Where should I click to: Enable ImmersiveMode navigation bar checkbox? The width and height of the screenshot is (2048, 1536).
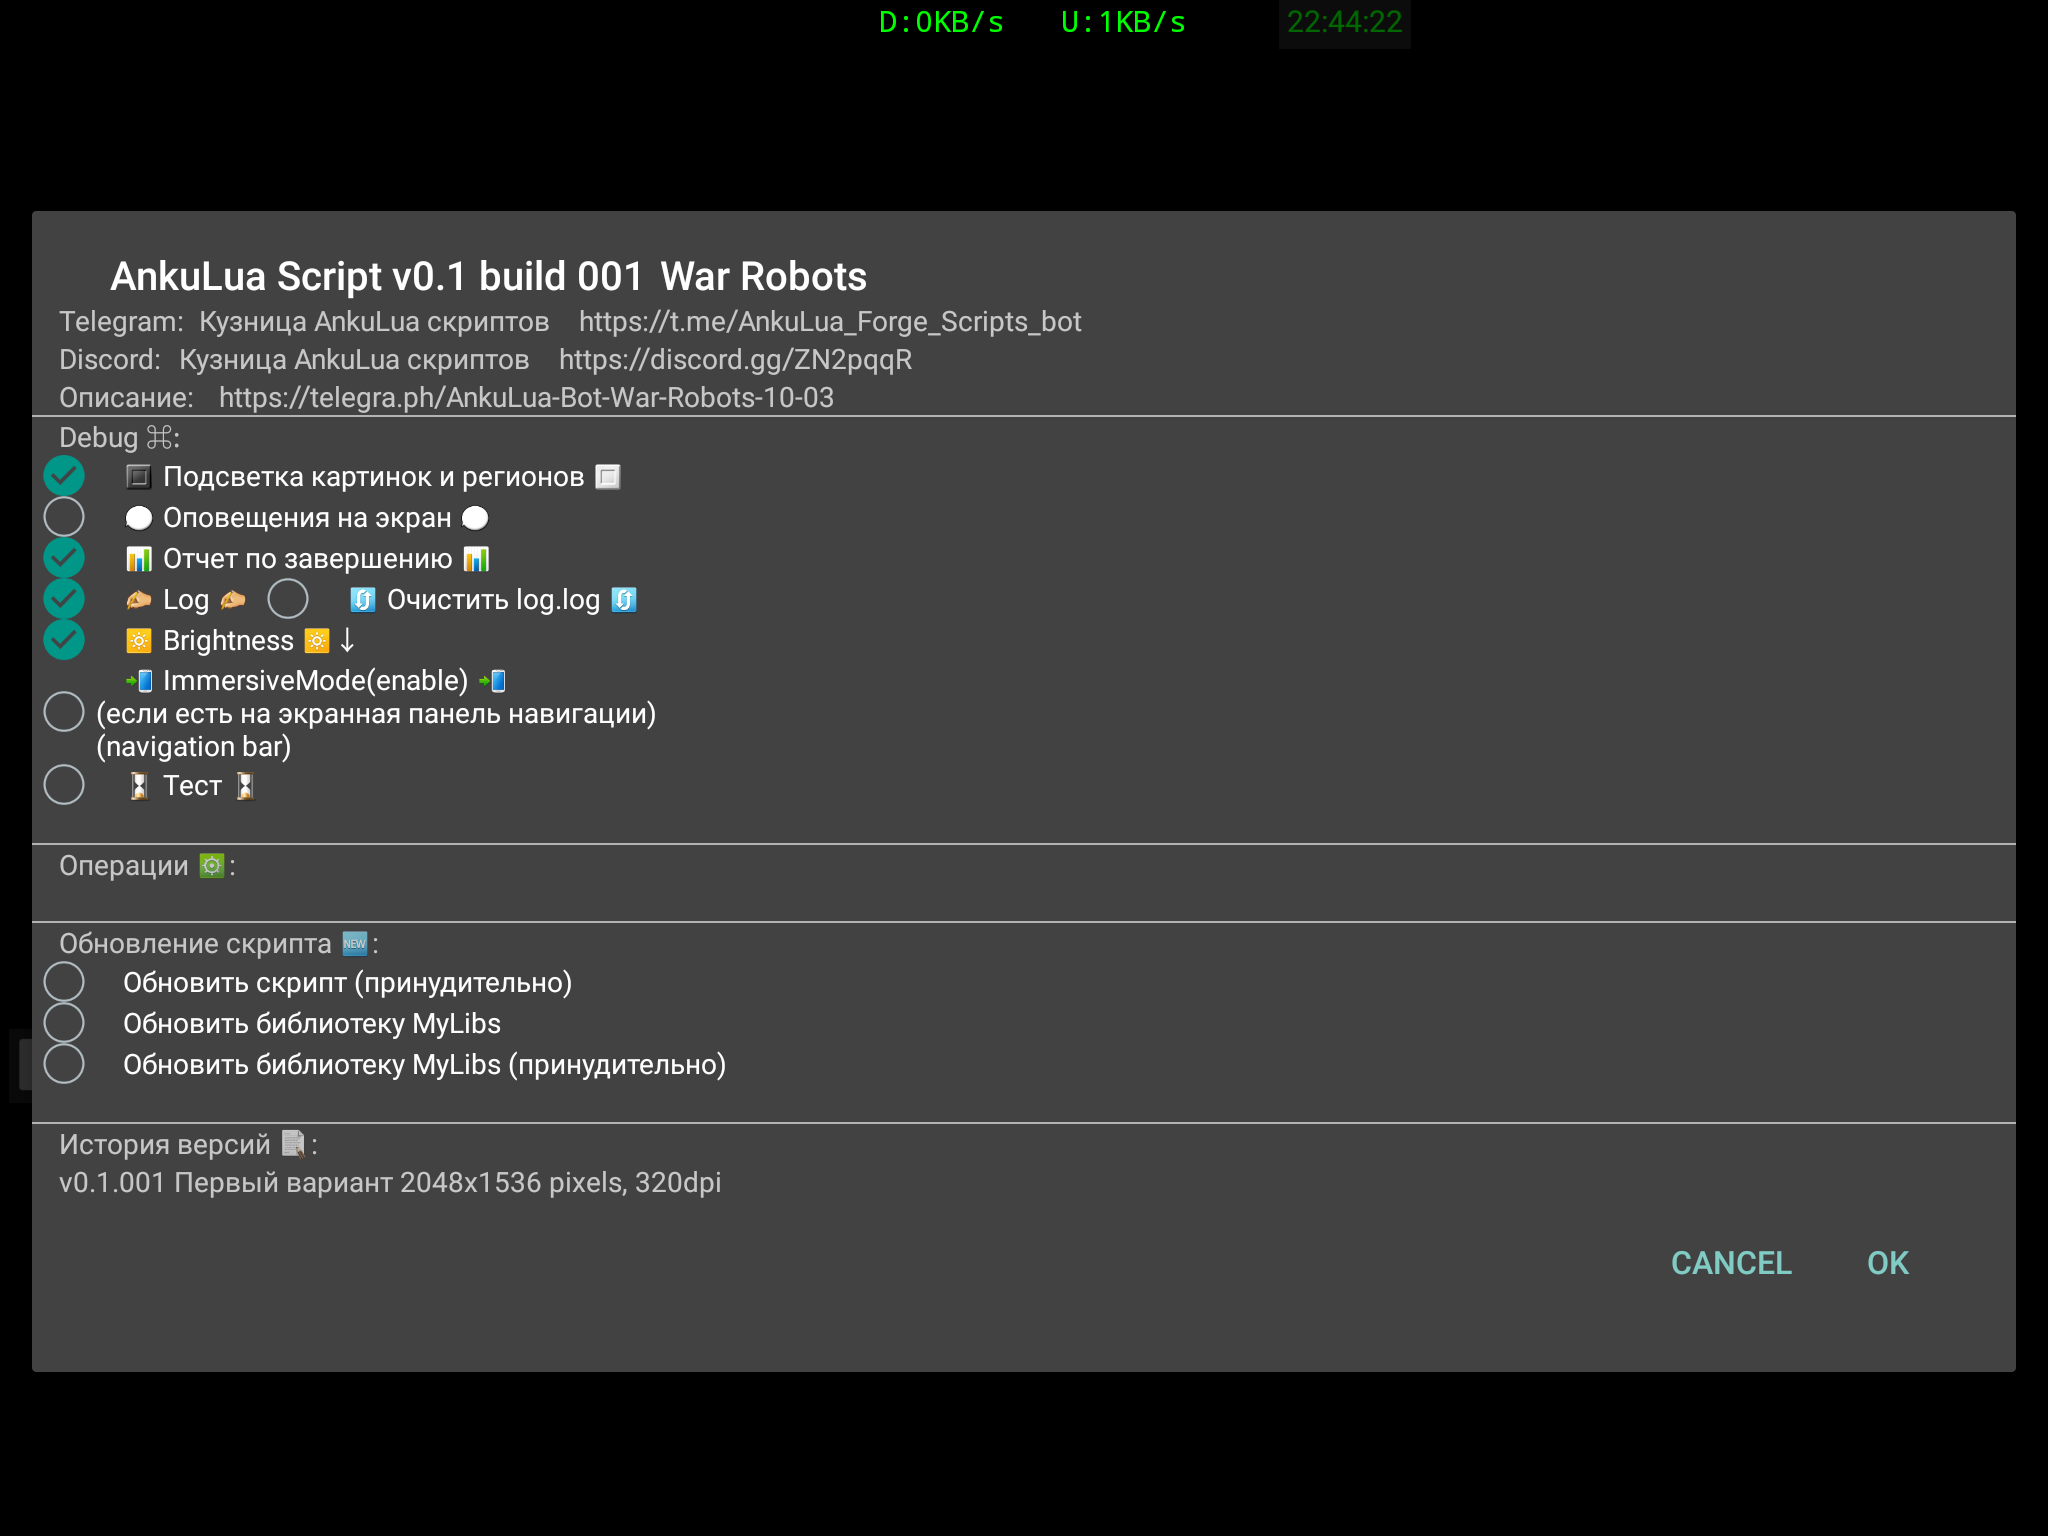tap(64, 712)
